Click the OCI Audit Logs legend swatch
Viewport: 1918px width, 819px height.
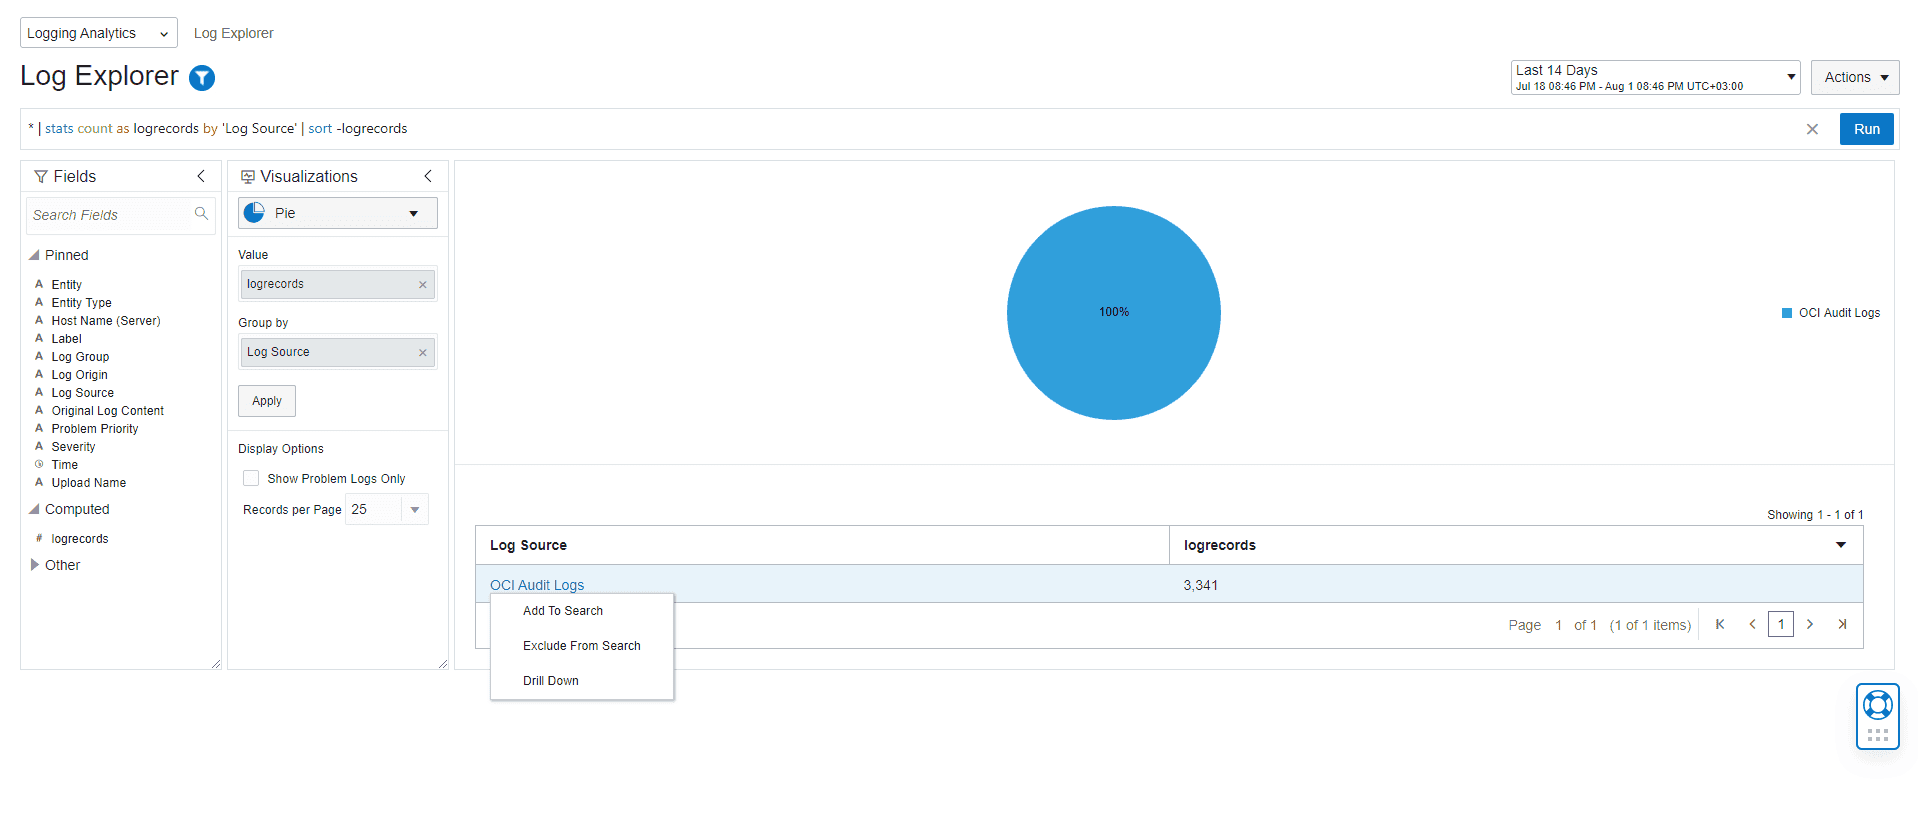click(x=1787, y=313)
